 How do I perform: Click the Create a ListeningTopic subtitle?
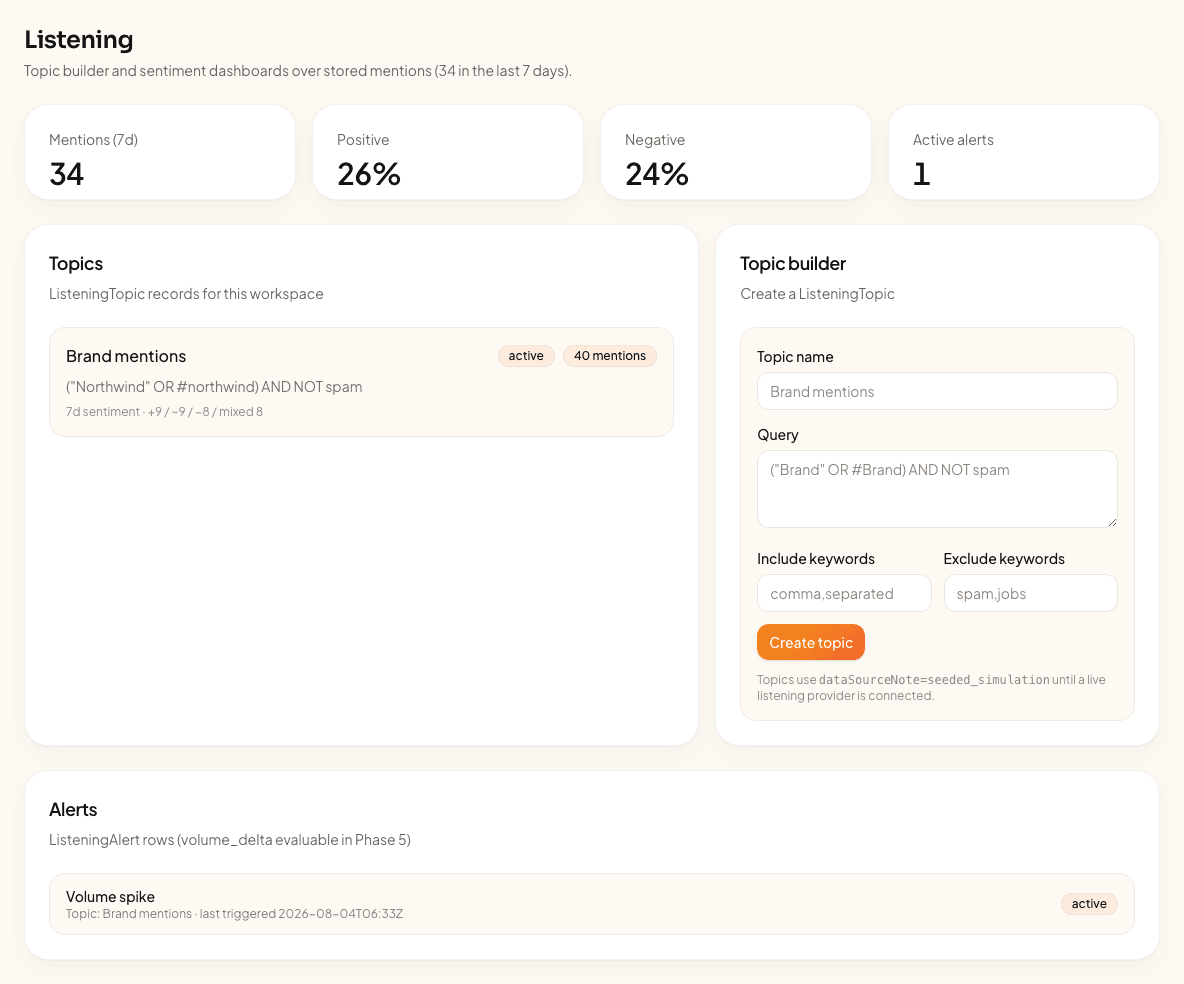[817, 294]
